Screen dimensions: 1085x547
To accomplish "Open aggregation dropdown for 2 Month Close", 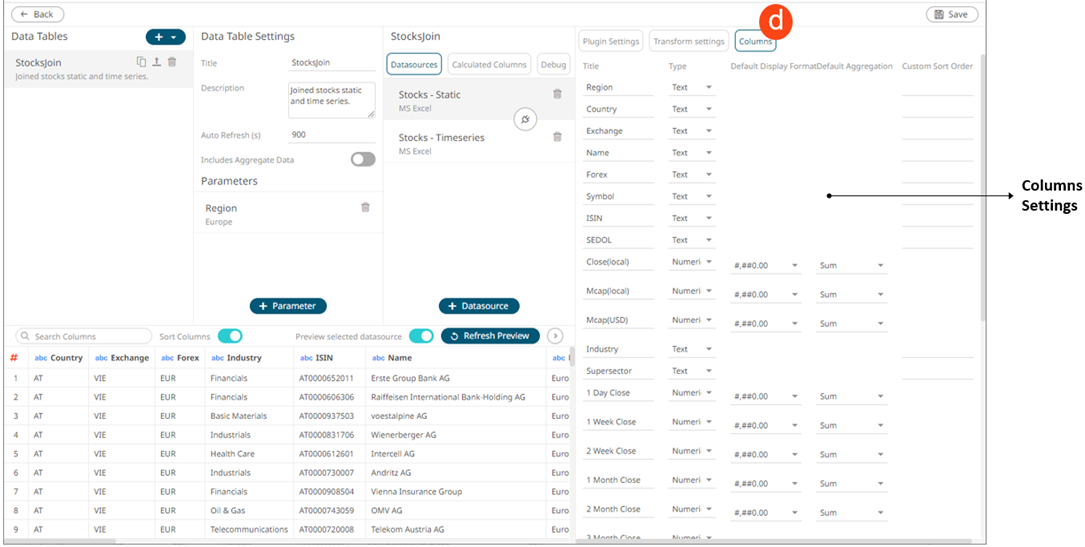I will pyautogui.click(x=851, y=513).
